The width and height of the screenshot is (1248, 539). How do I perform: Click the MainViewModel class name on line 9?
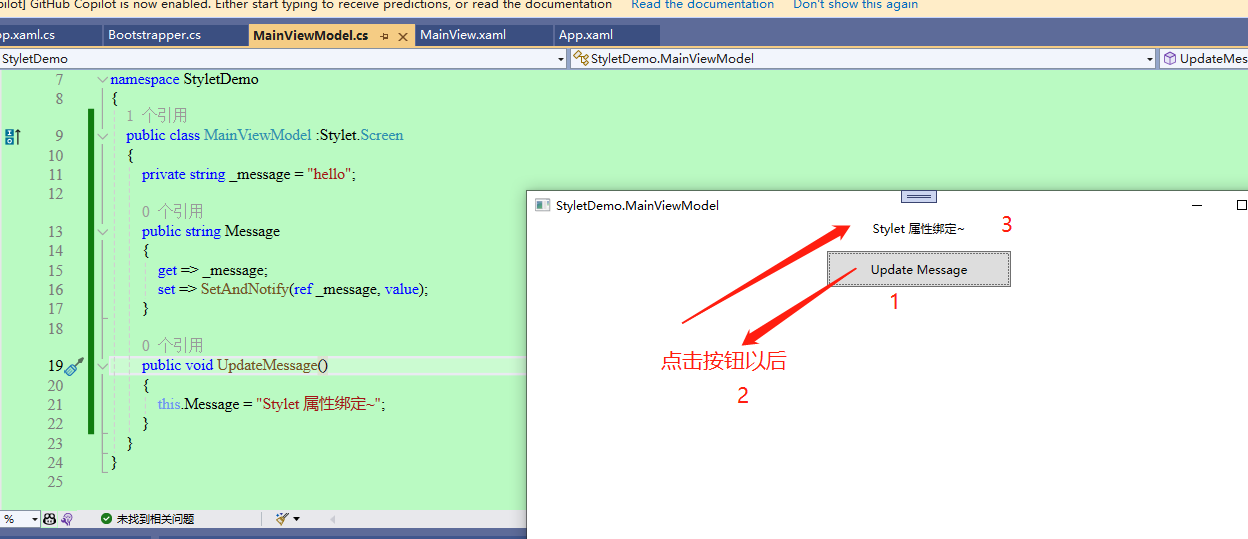258,136
